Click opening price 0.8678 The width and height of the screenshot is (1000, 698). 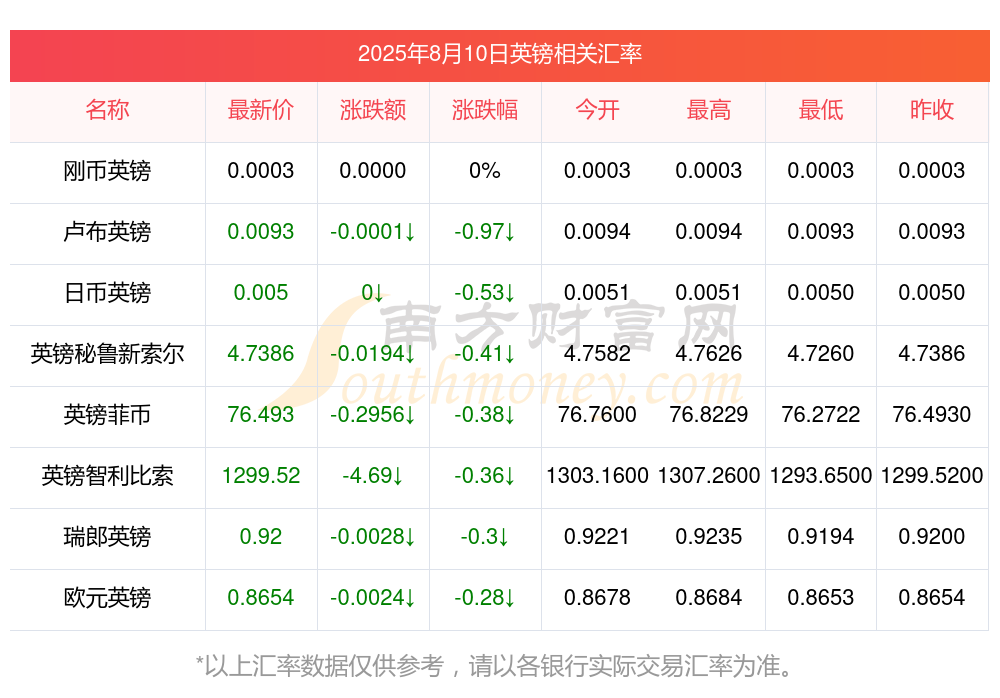(597, 598)
